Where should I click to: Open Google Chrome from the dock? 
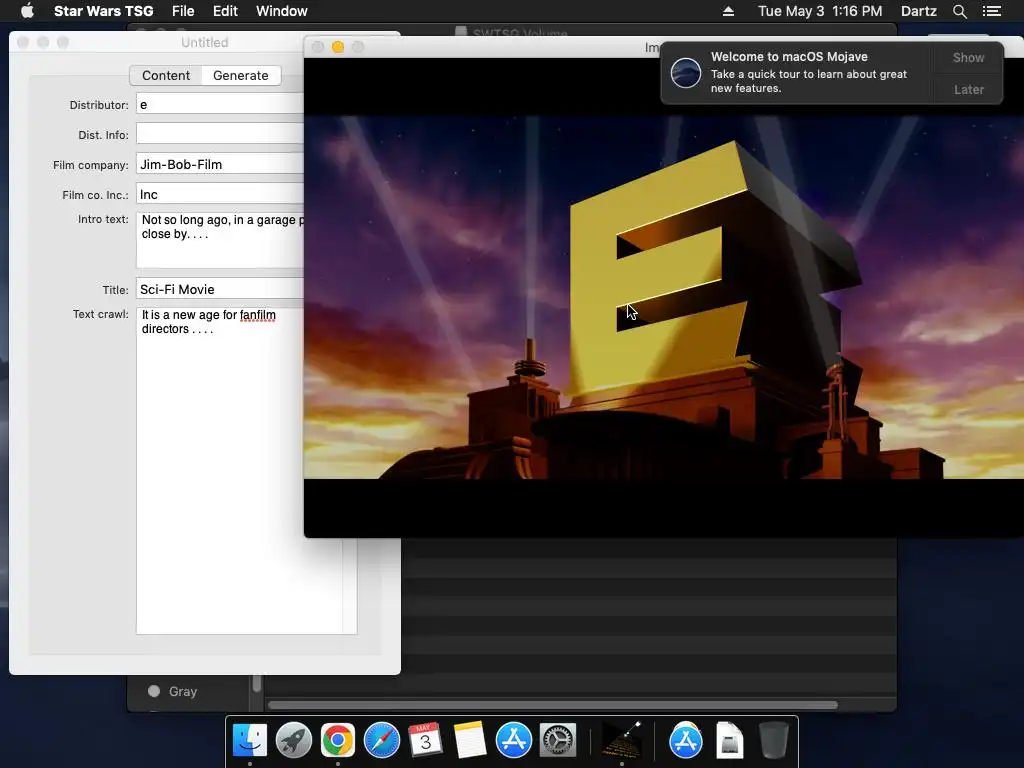pos(338,741)
